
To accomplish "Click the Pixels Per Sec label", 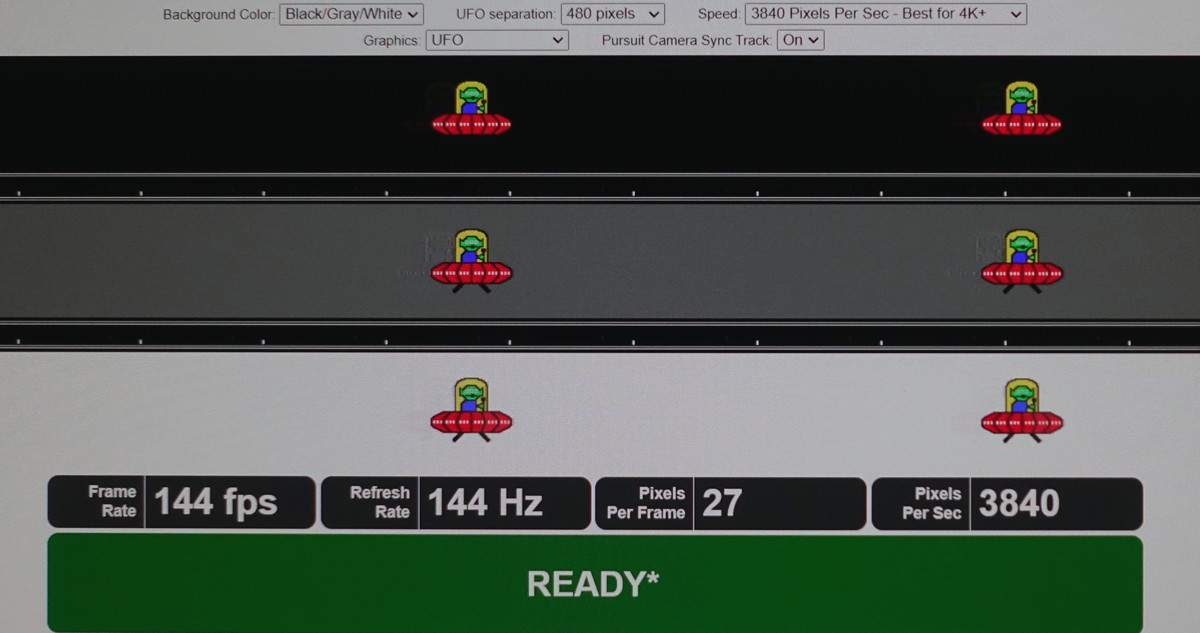I will click(x=932, y=503).
